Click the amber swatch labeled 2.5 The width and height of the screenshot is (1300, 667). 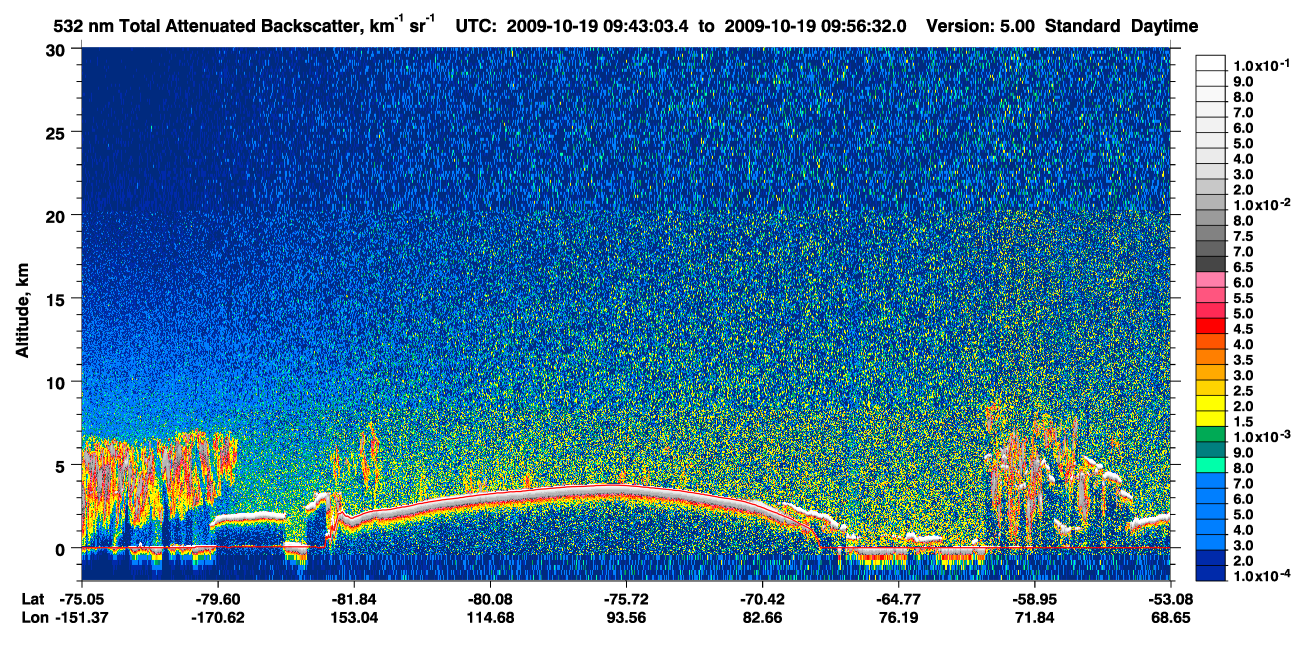coord(1210,389)
